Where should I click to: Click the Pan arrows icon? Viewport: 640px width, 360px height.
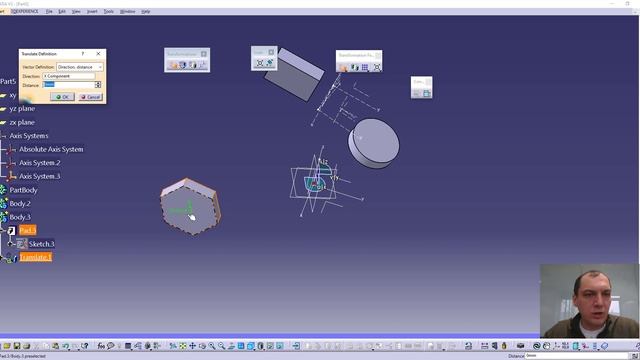(192, 346)
